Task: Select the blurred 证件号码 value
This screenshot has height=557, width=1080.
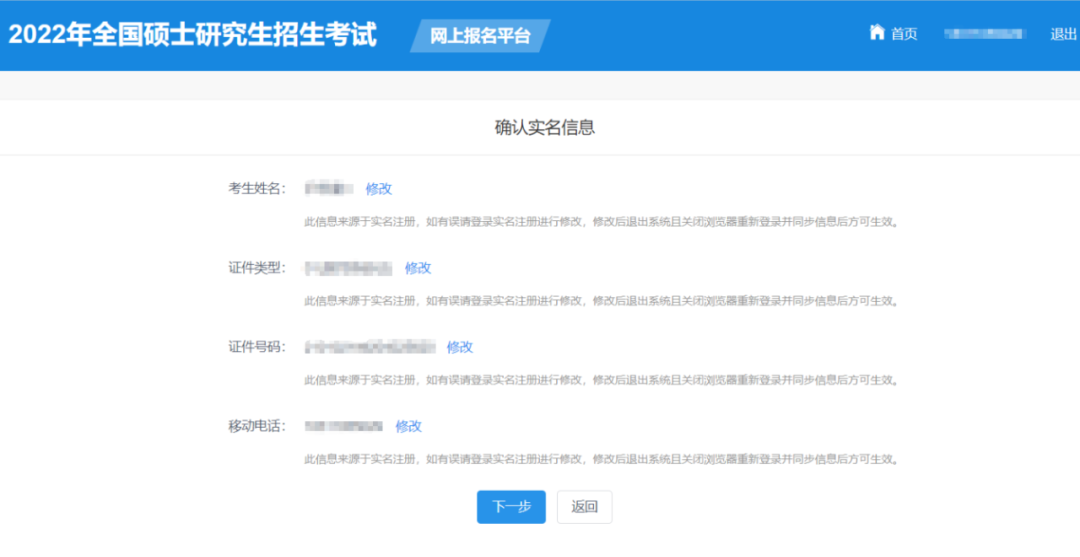Action: (370, 347)
